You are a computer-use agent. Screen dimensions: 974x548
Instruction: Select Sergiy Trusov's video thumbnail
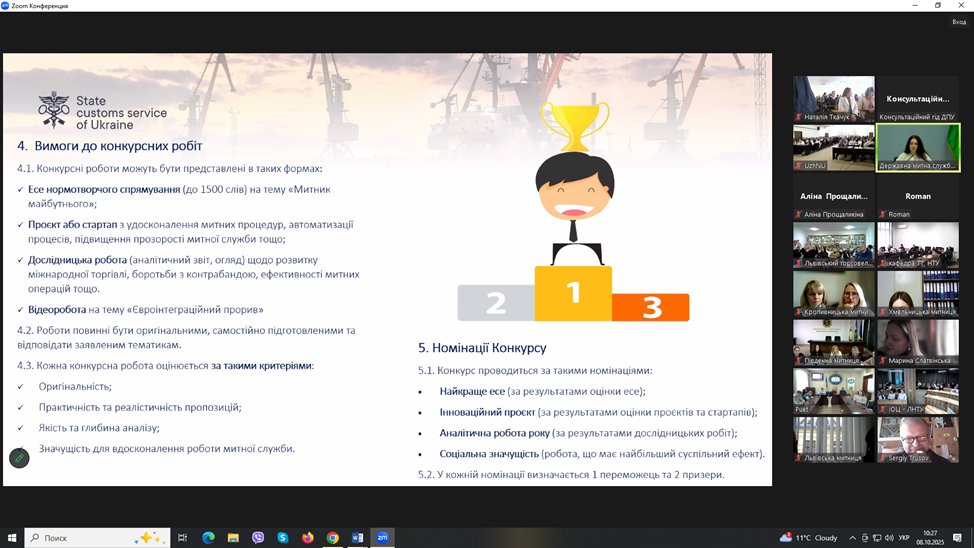918,439
